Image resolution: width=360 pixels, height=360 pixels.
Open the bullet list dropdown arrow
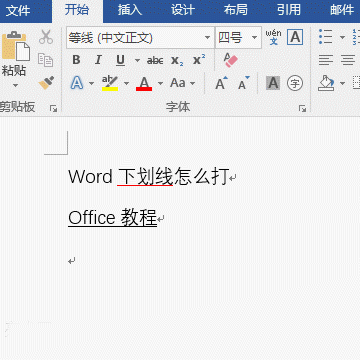pyautogui.click(x=342, y=37)
